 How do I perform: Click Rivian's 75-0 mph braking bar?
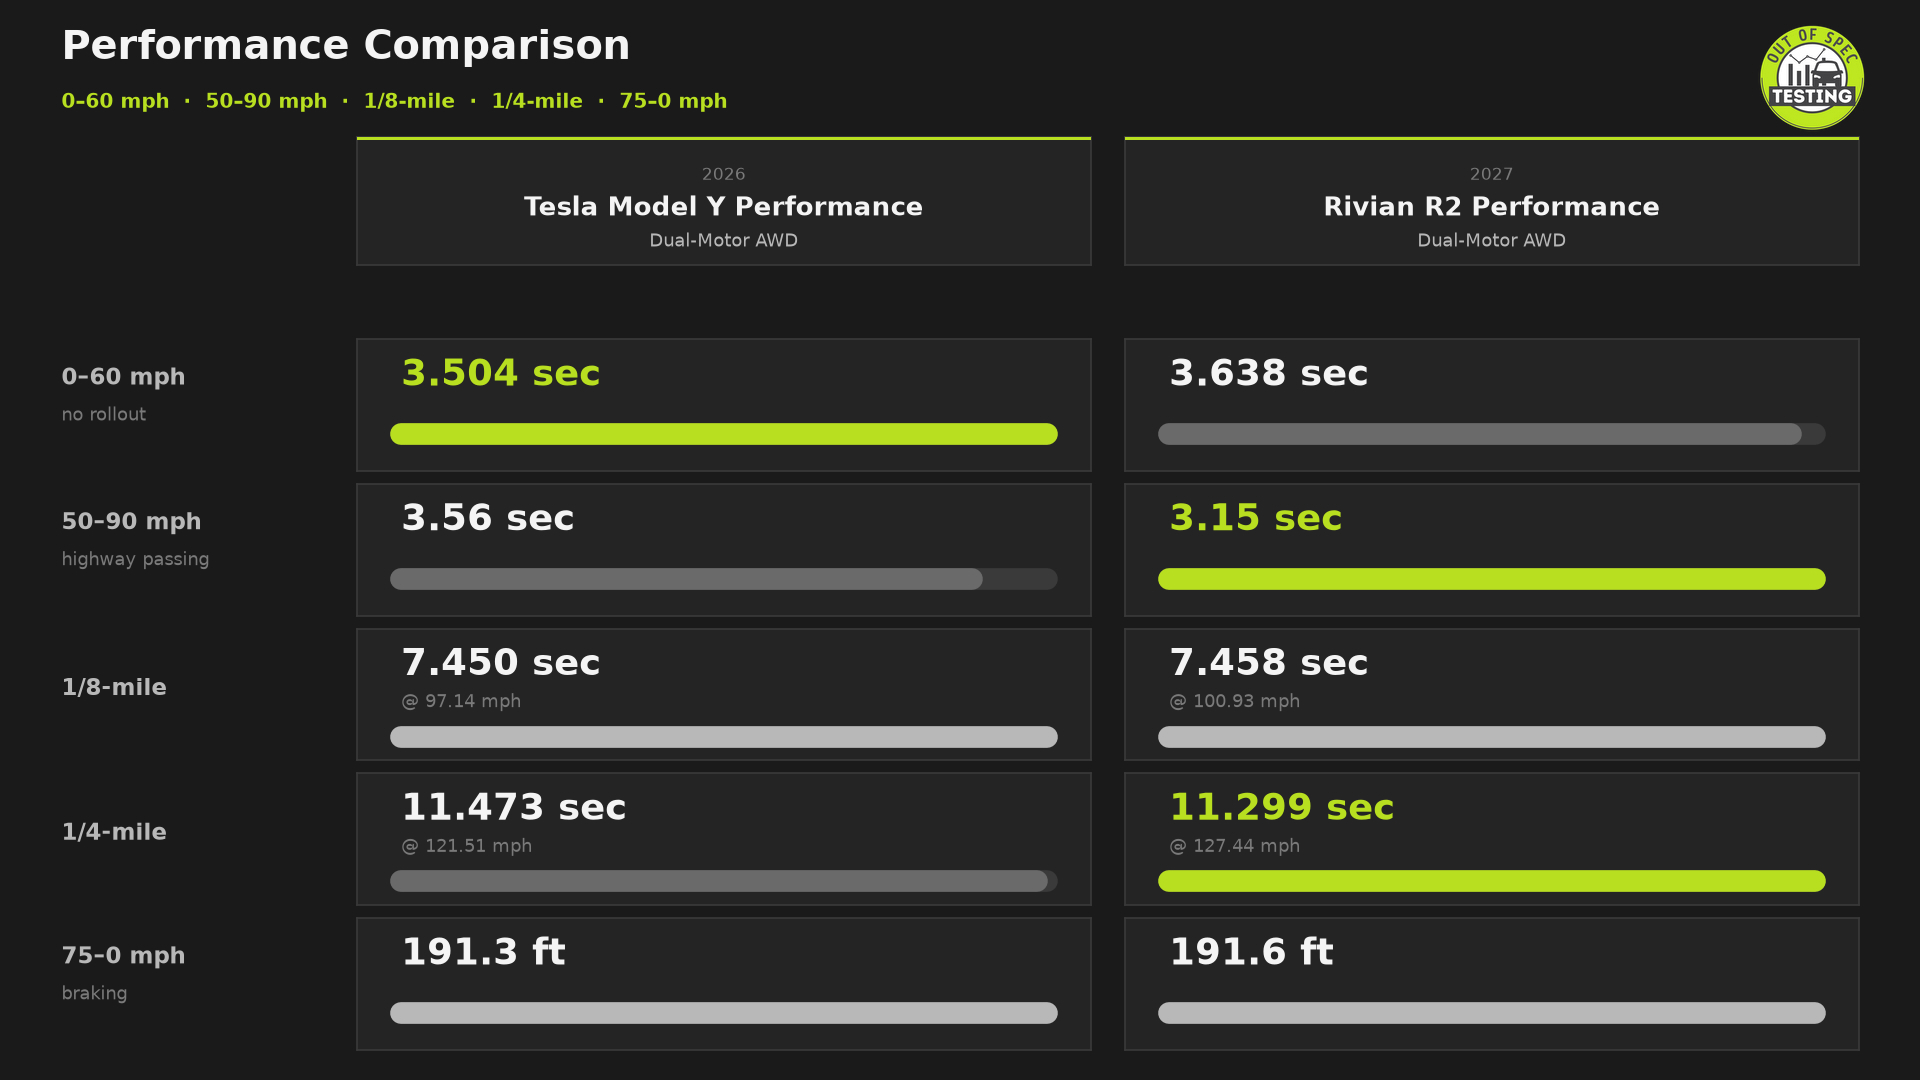click(x=1491, y=1013)
